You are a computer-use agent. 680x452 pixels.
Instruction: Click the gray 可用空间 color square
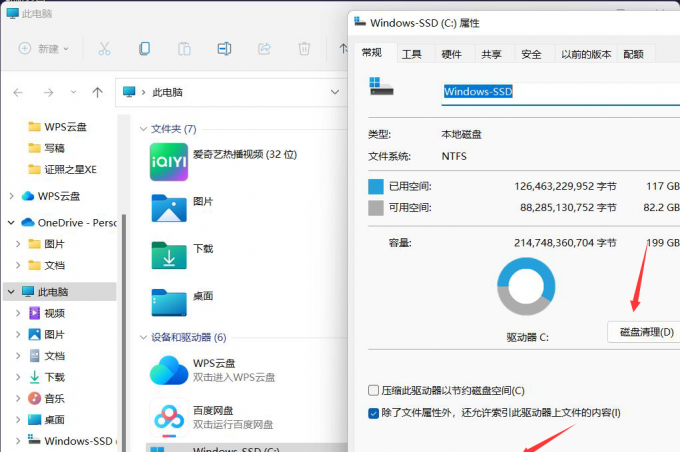(x=376, y=208)
